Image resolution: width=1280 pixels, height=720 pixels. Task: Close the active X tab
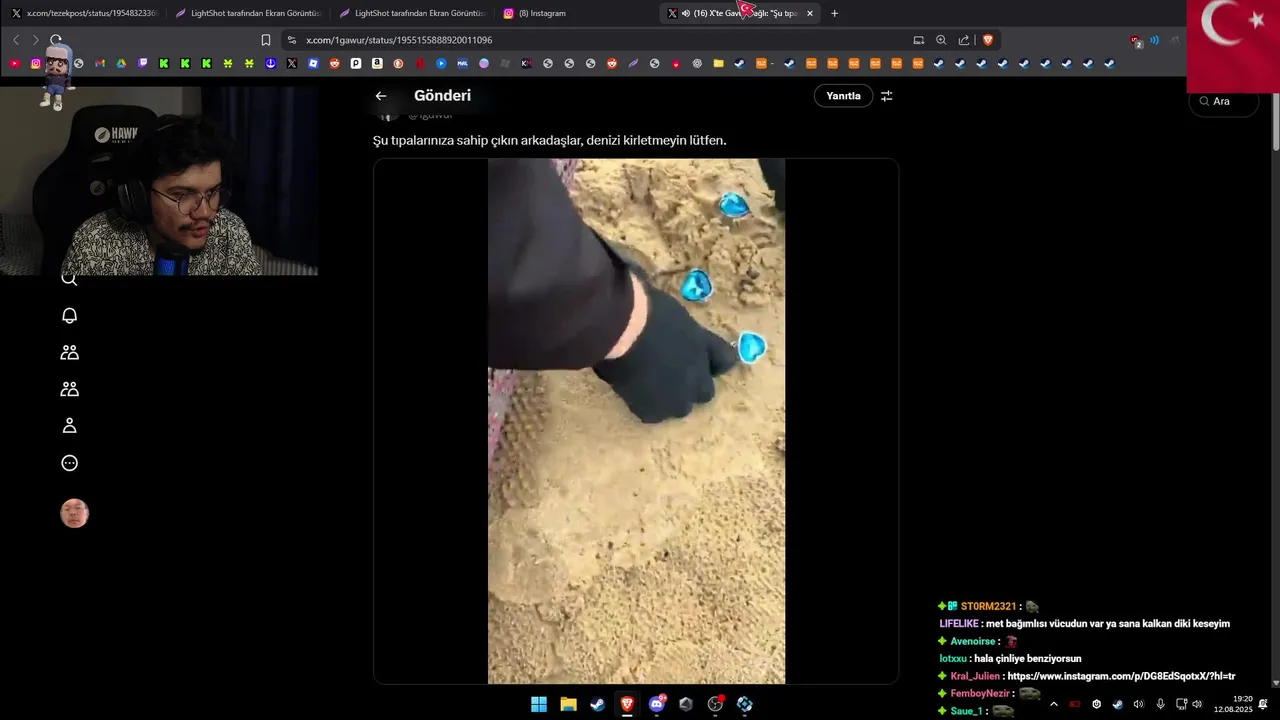pos(810,13)
